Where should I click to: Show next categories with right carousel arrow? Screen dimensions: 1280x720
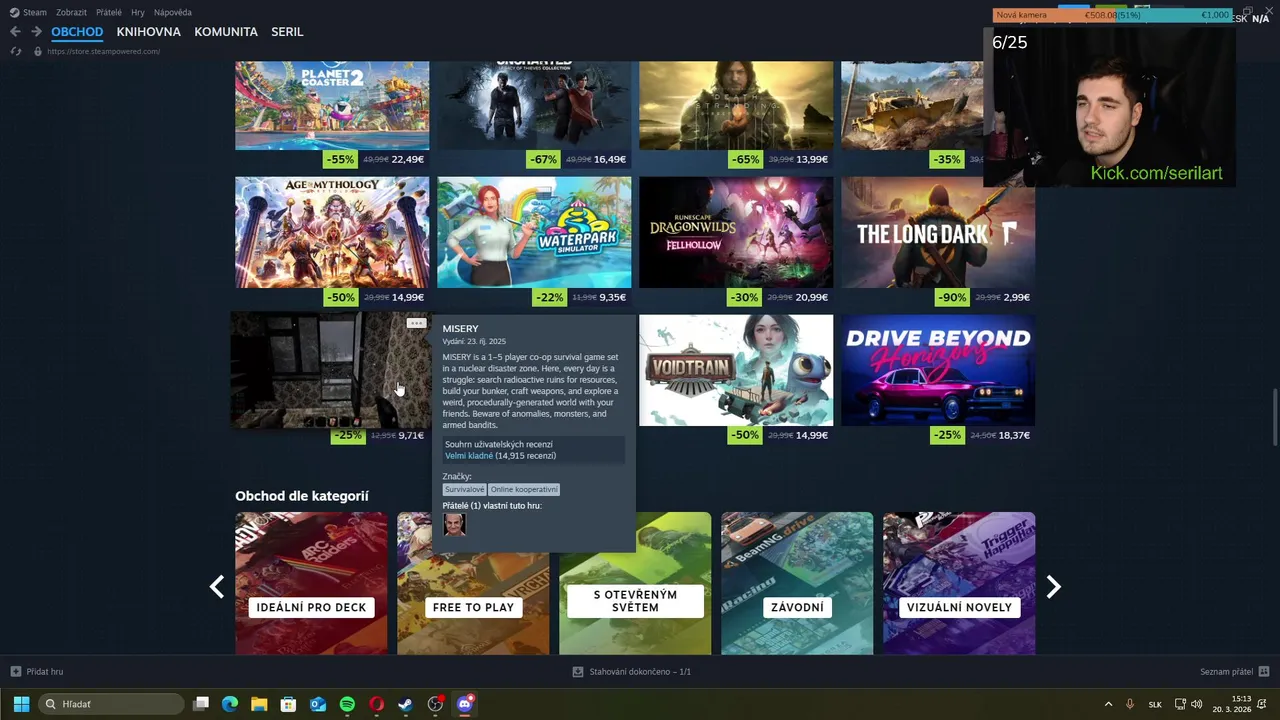pyautogui.click(x=1053, y=587)
